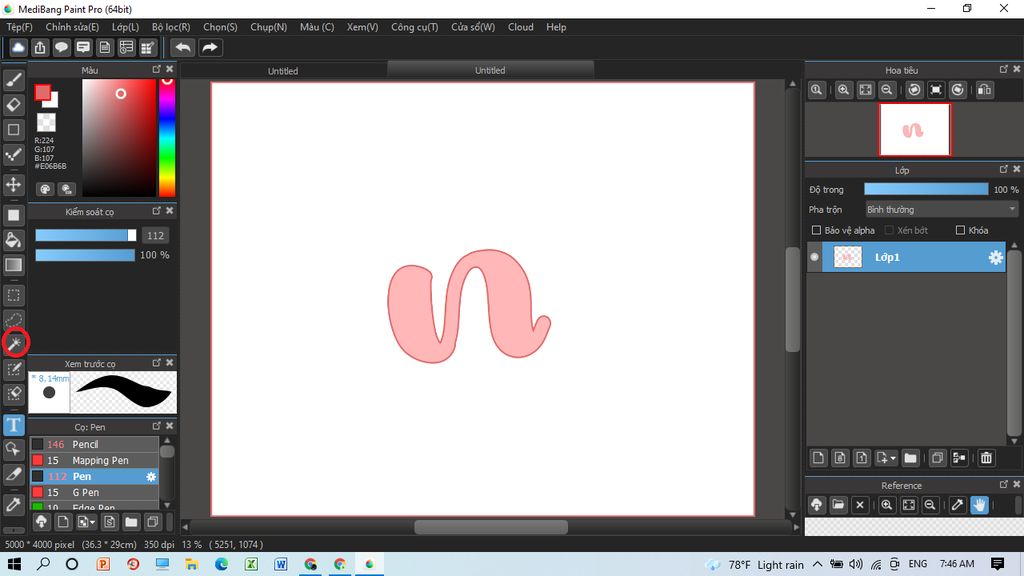Select the Bucket fill tool
Image resolution: width=1024 pixels, height=576 pixels.
pyautogui.click(x=14, y=240)
